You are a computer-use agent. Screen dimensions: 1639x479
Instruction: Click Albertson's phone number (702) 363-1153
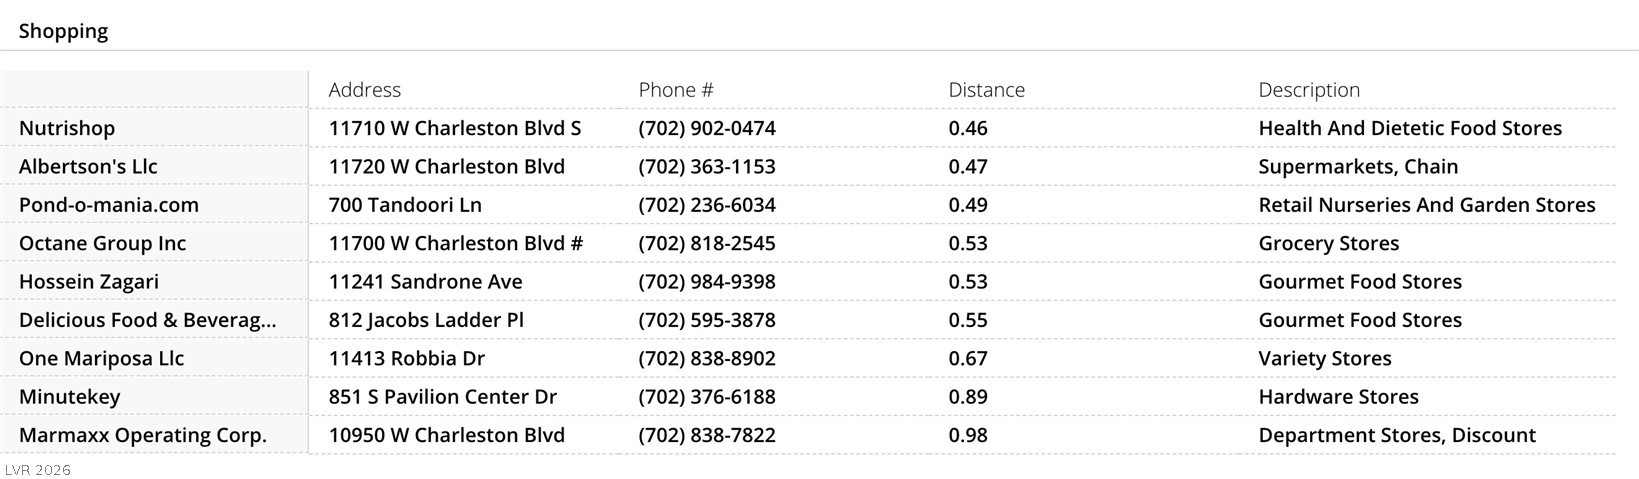pyautogui.click(x=706, y=167)
